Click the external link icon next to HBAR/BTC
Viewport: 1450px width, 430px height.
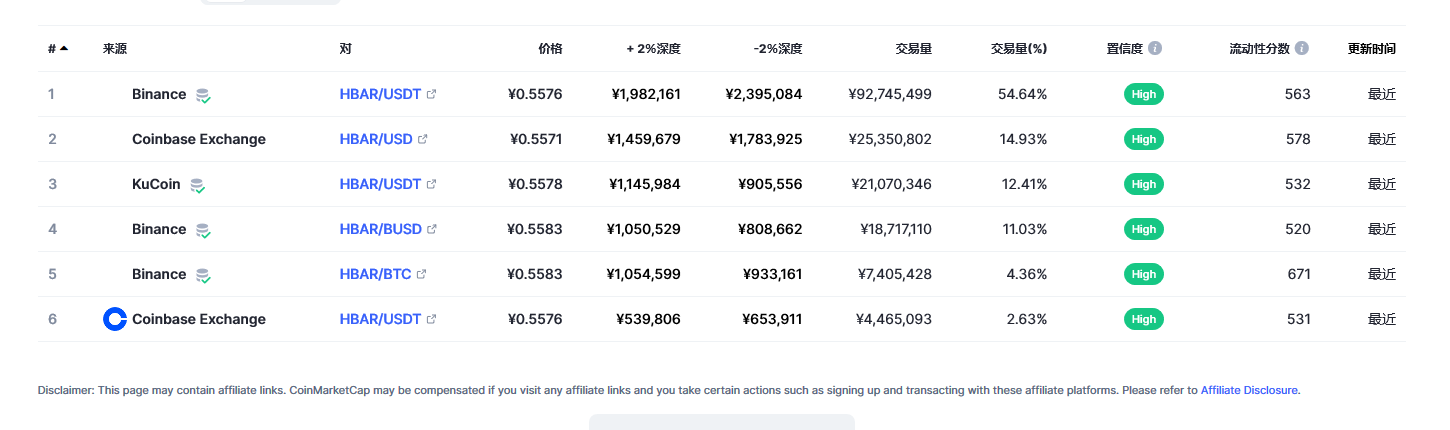coord(421,274)
